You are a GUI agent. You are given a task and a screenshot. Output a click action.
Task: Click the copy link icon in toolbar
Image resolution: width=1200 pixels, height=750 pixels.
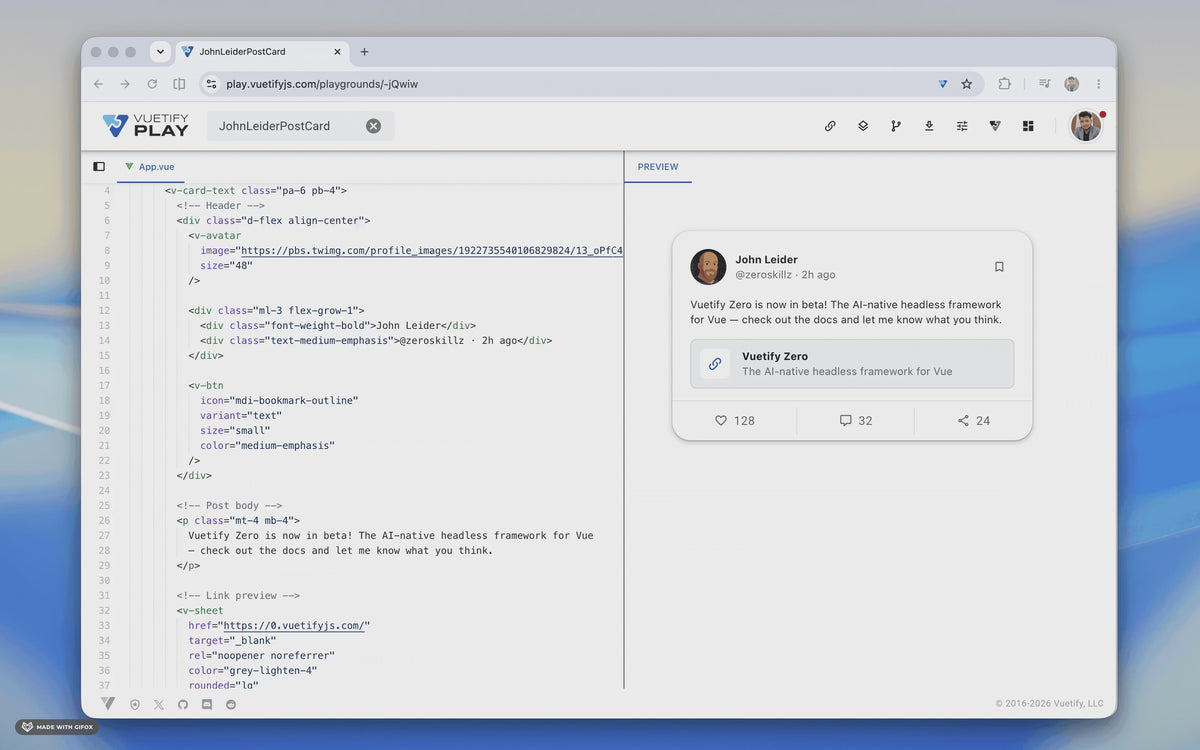coord(830,126)
